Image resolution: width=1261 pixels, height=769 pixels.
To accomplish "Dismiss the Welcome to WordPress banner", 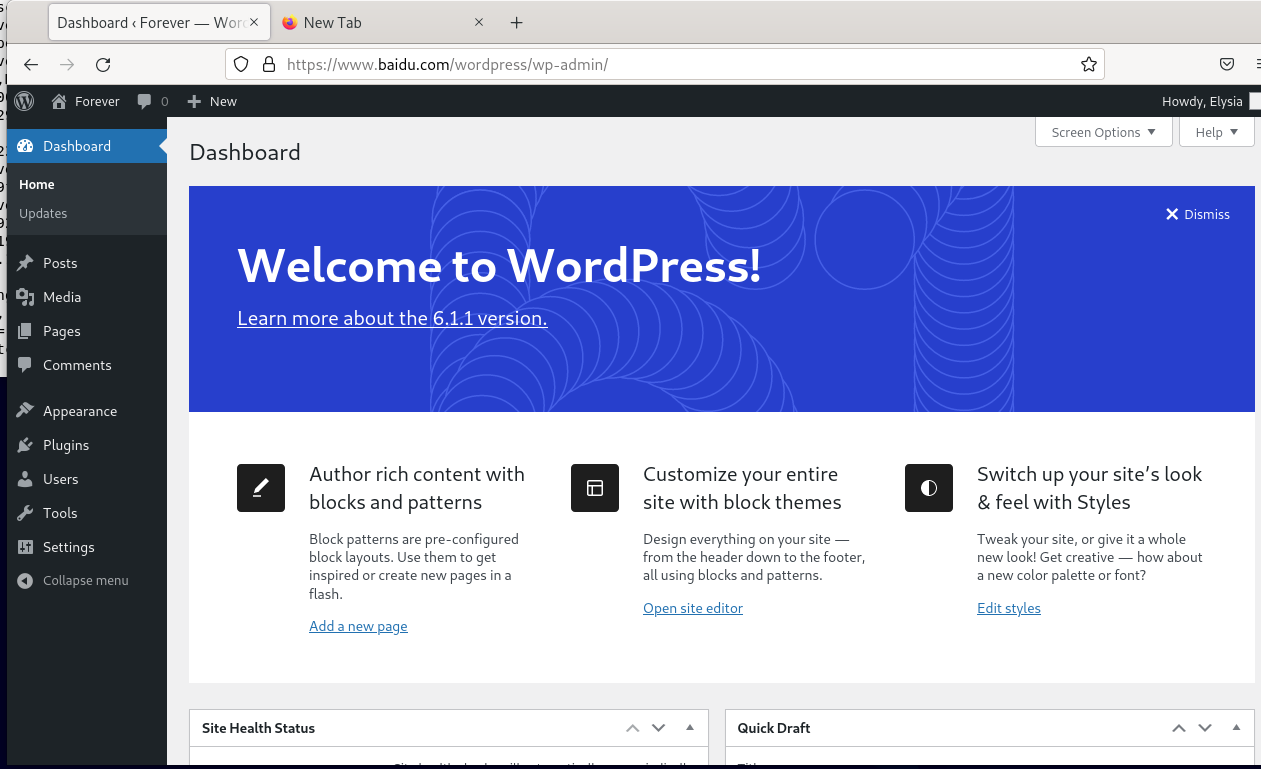I will [1198, 214].
